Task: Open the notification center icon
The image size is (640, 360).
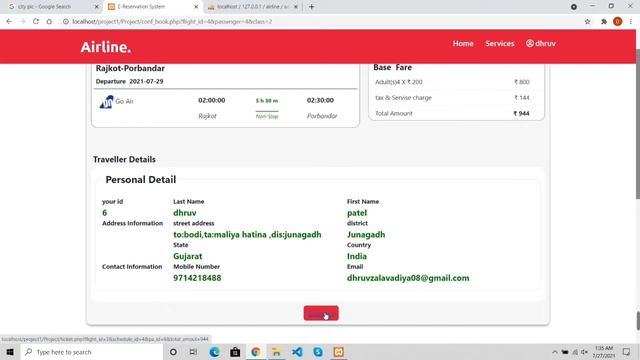Action: point(627,352)
